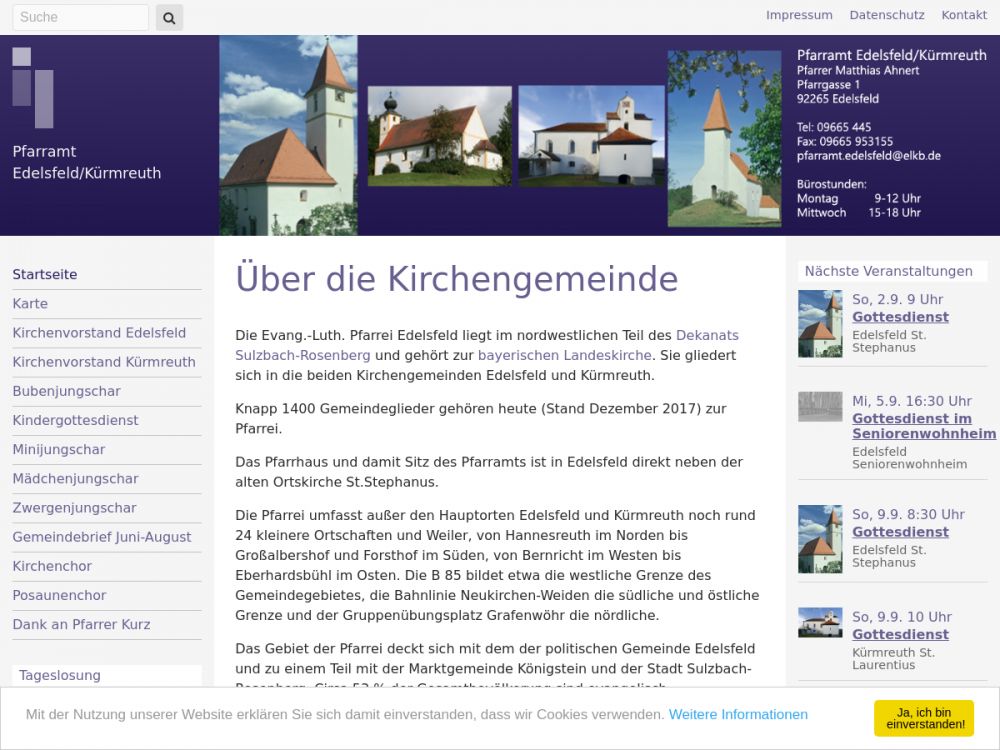Click the Seniorenwohnheim event thumbnail image
Screen dimensions: 1000x750
coord(820,406)
